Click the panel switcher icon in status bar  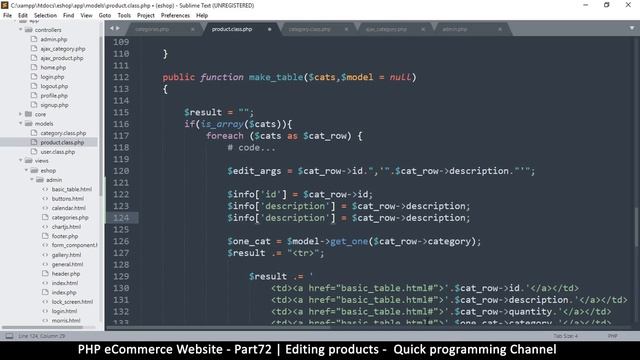tap(9, 336)
